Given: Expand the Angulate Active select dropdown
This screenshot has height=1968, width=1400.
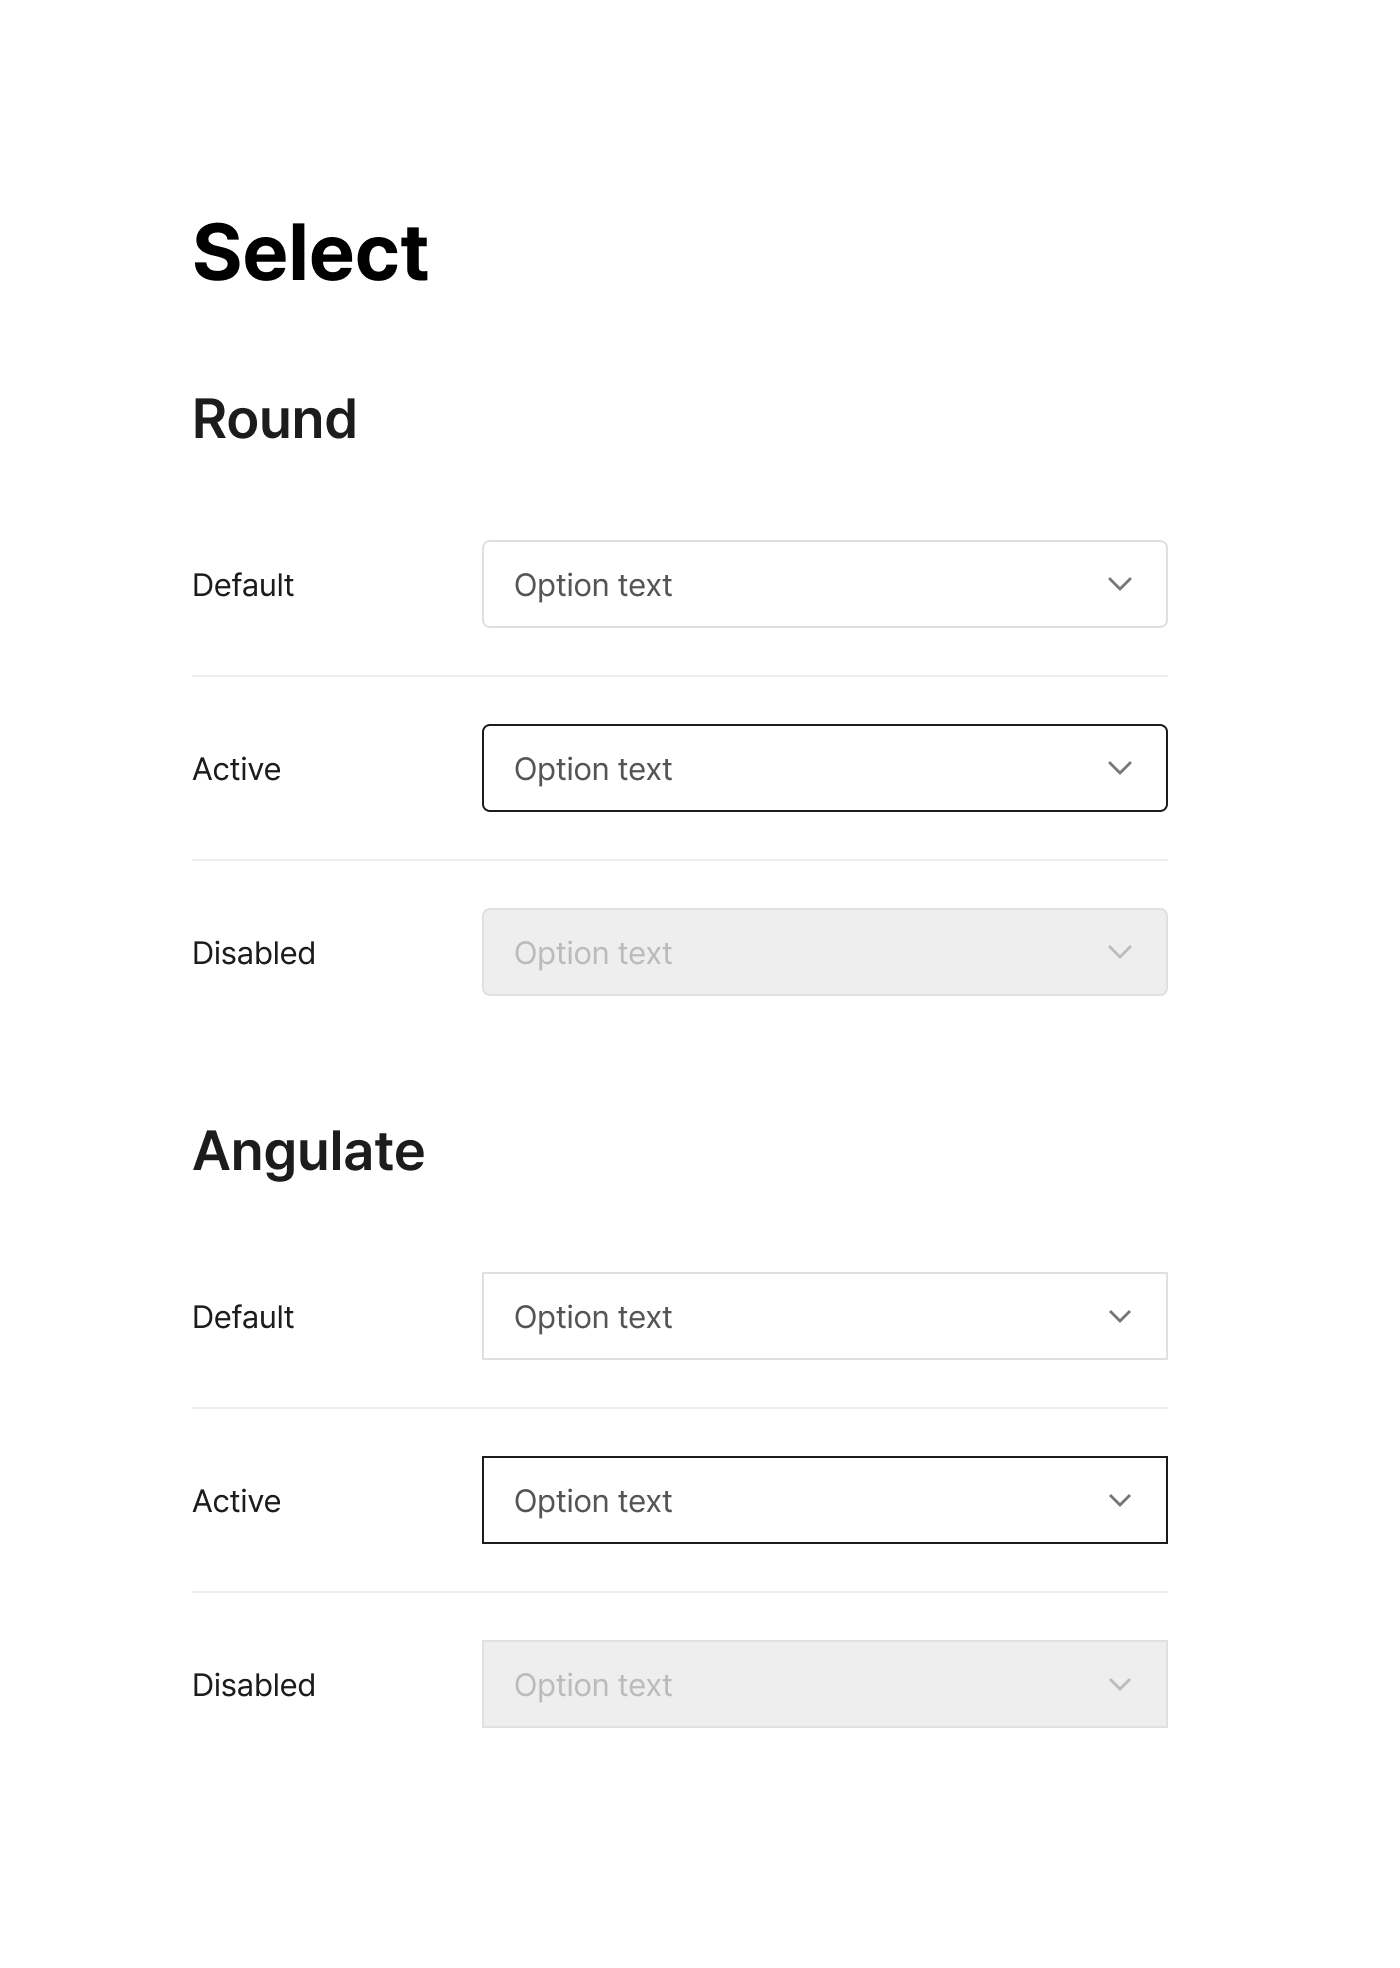Looking at the screenshot, I should [x=824, y=1500].
